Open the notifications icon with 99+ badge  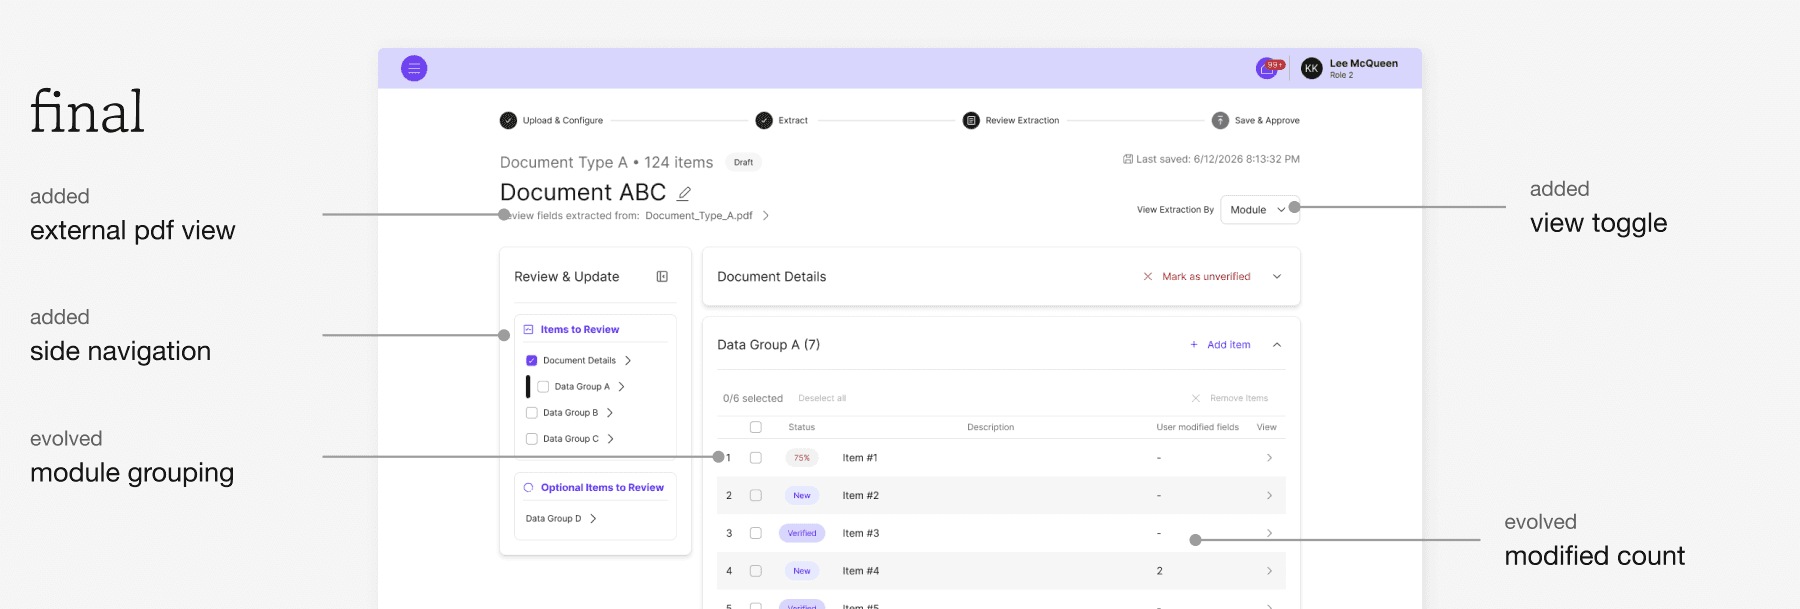[1268, 68]
